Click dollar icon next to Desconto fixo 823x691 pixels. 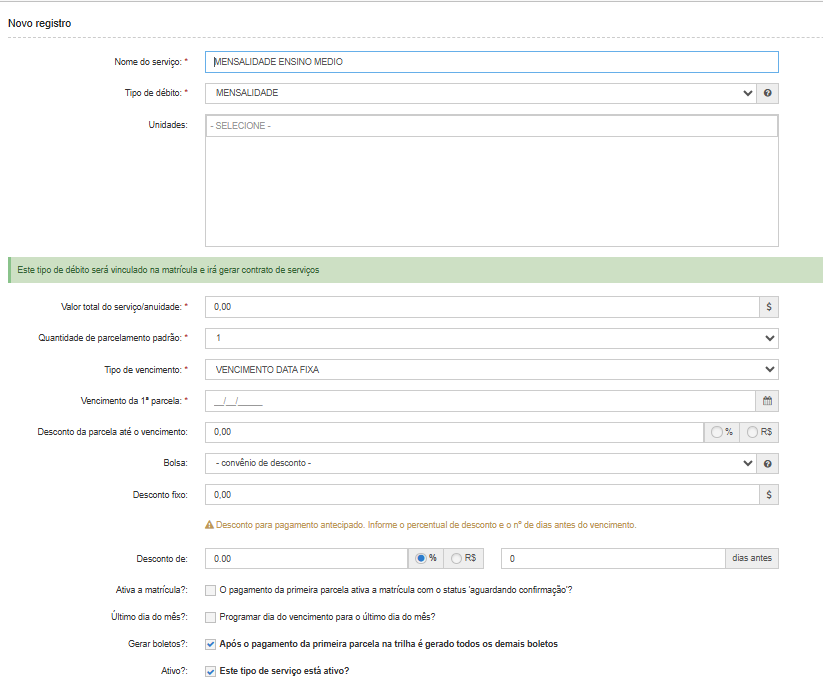coord(768,494)
